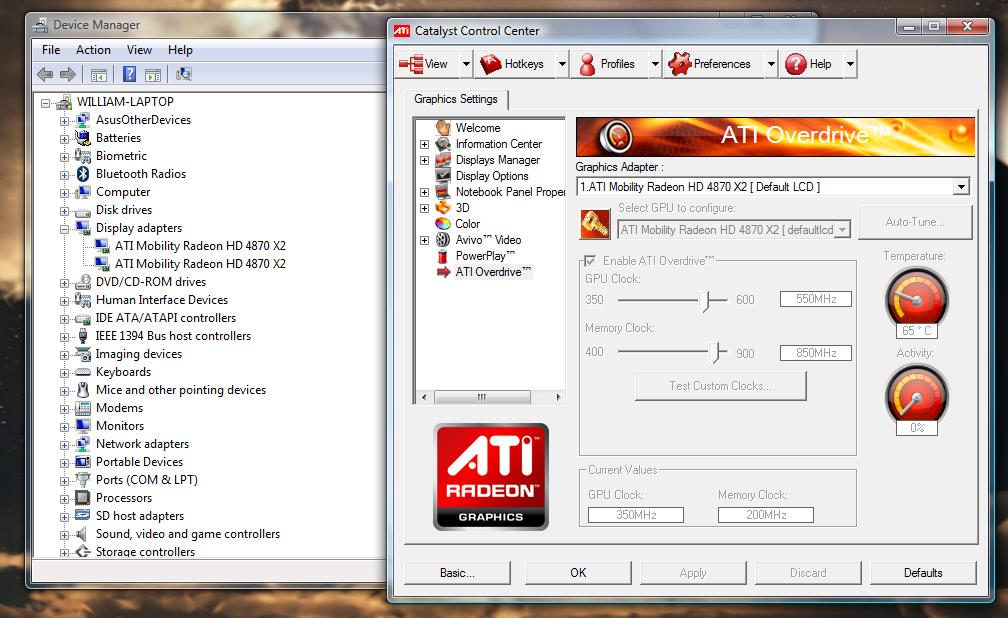The width and height of the screenshot is (1008, 618).
Task: Open the Graphics Adapter dropdown
Action: click(x=960, y=187)
